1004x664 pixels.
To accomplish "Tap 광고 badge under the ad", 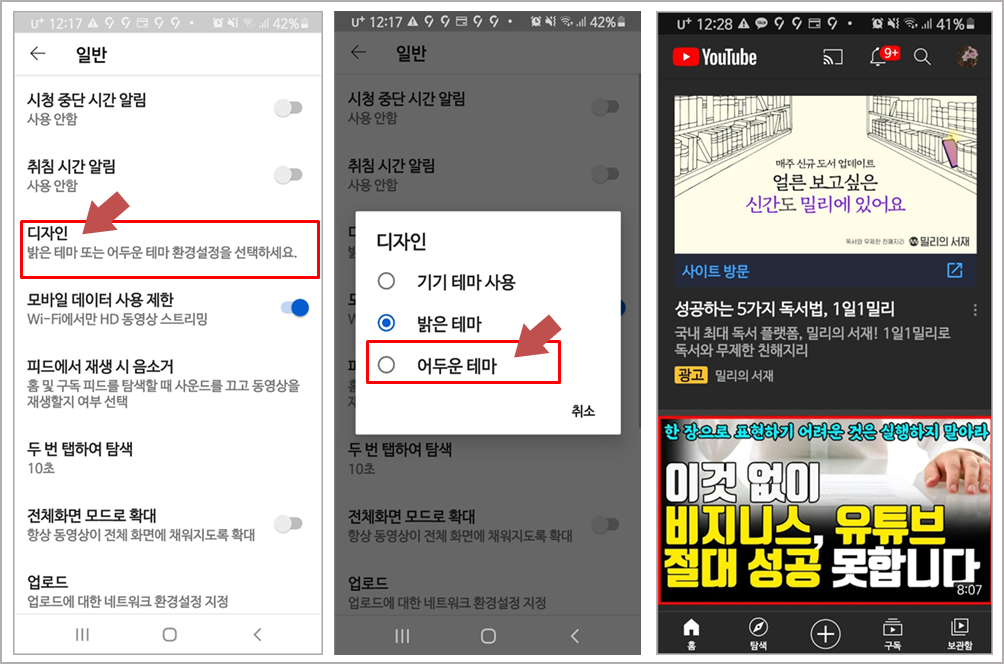I will coord(690,375).
